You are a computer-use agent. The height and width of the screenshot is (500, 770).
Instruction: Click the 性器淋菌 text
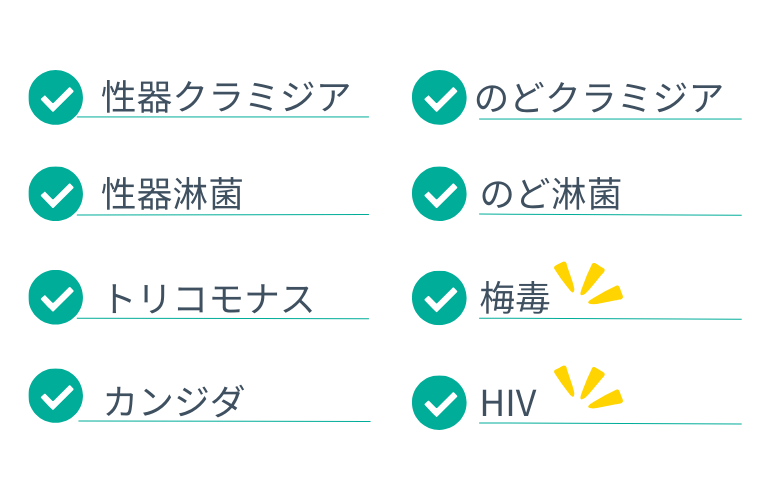pos(173,194)
